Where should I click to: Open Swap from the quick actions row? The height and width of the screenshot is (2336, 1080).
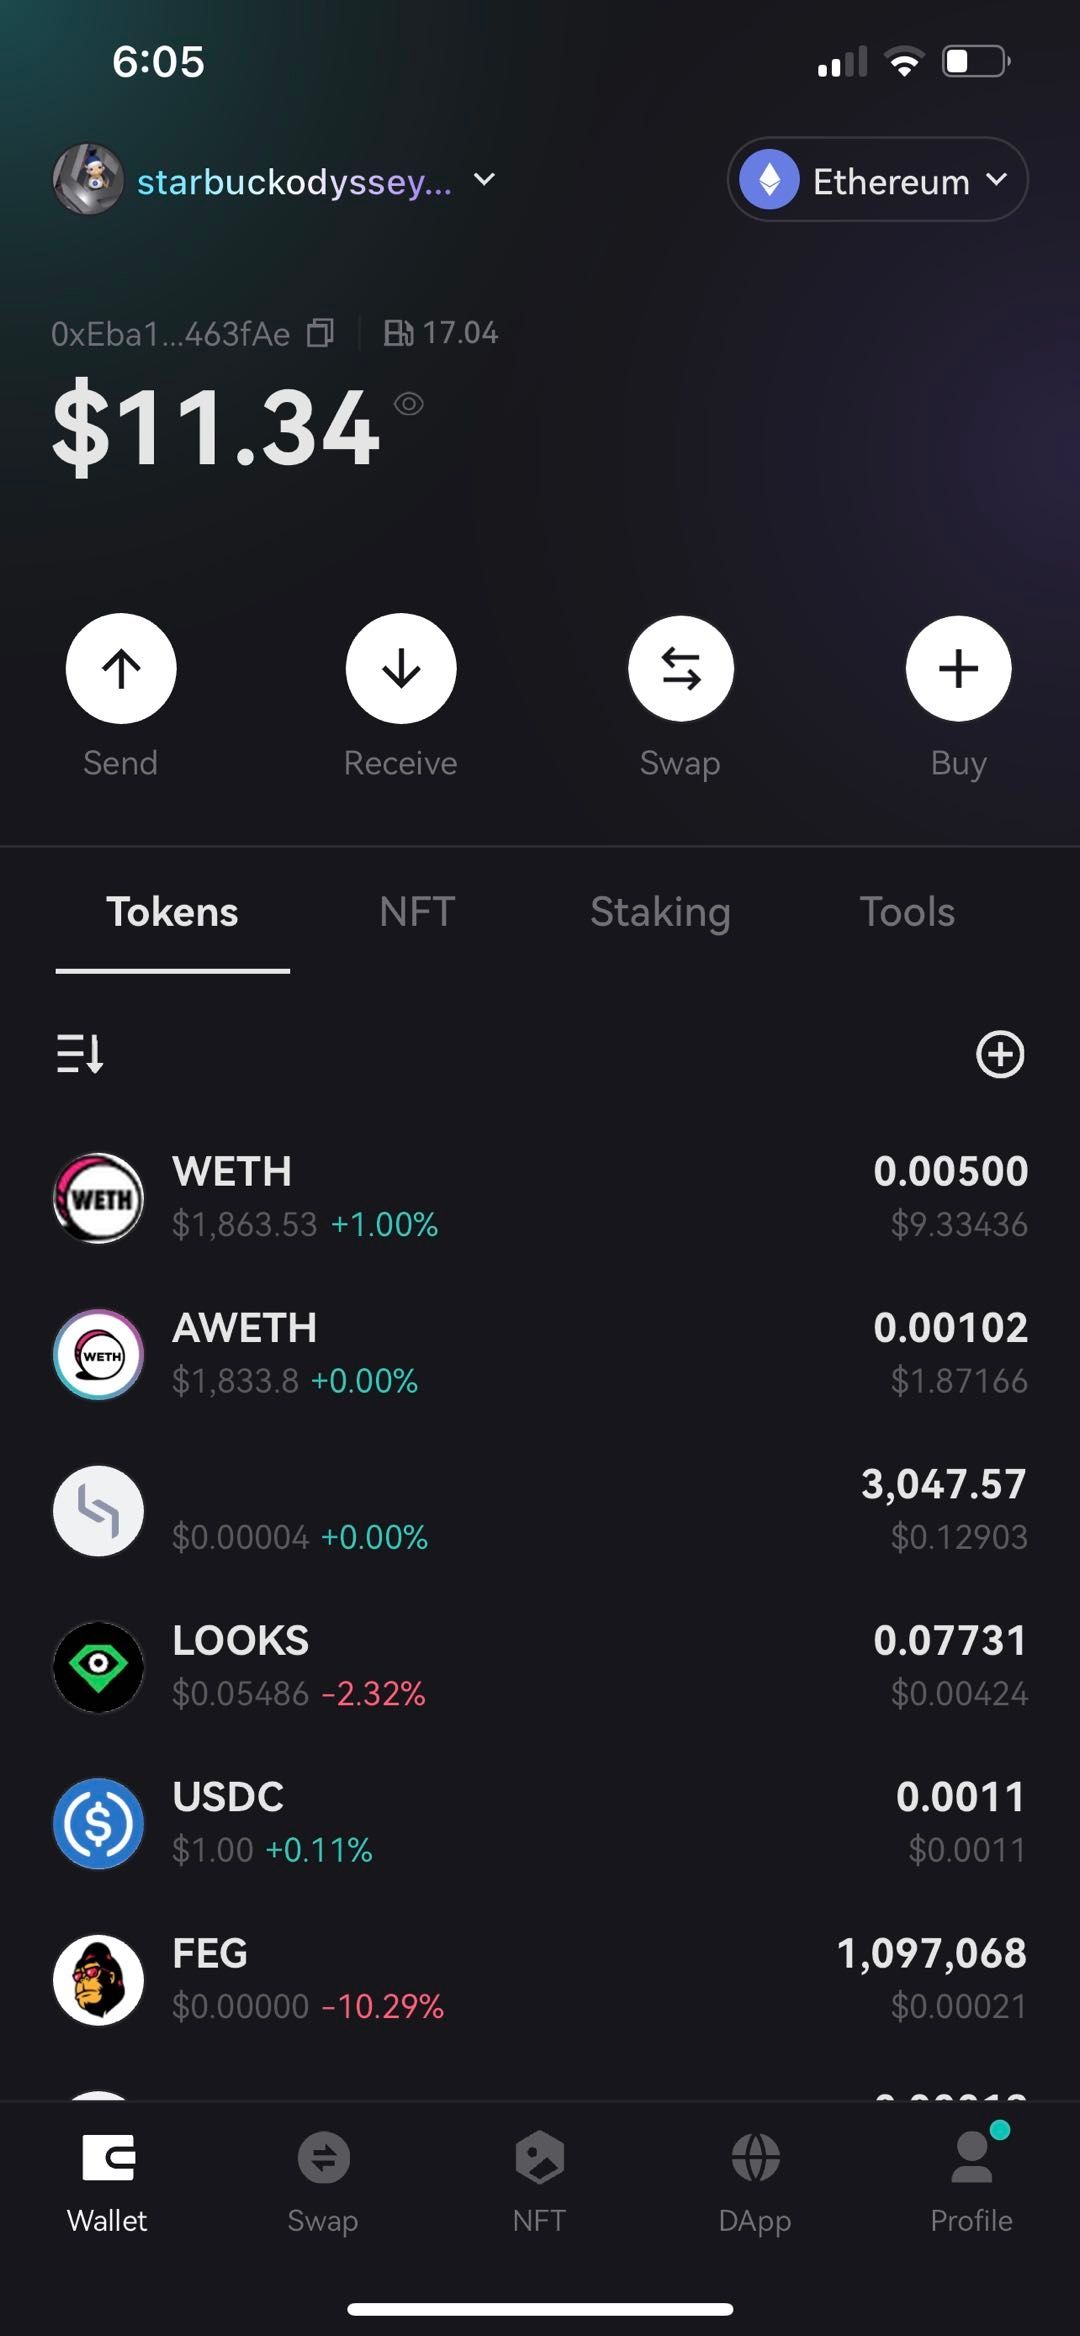click(680, 668)
